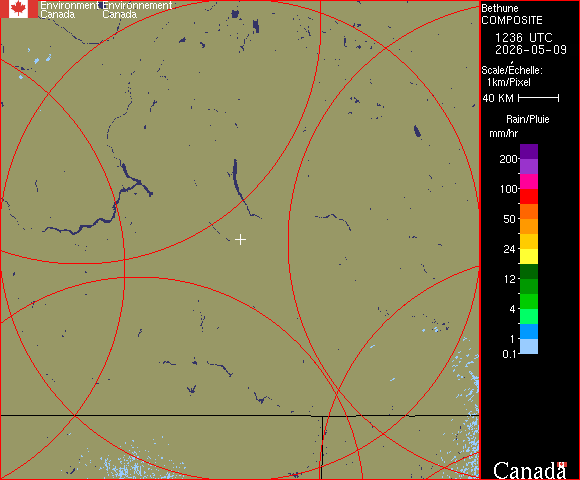Click the Environnement Canada French text
Viewport: 580px width, 480px height.
137,10
